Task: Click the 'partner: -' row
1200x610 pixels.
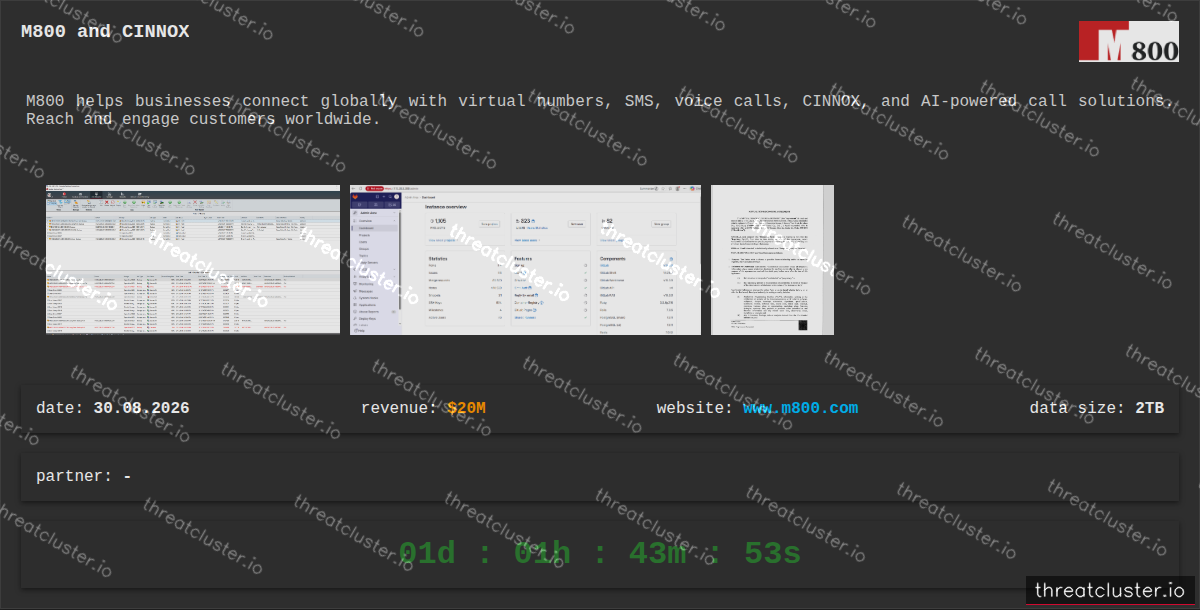Action: point(600,477)
